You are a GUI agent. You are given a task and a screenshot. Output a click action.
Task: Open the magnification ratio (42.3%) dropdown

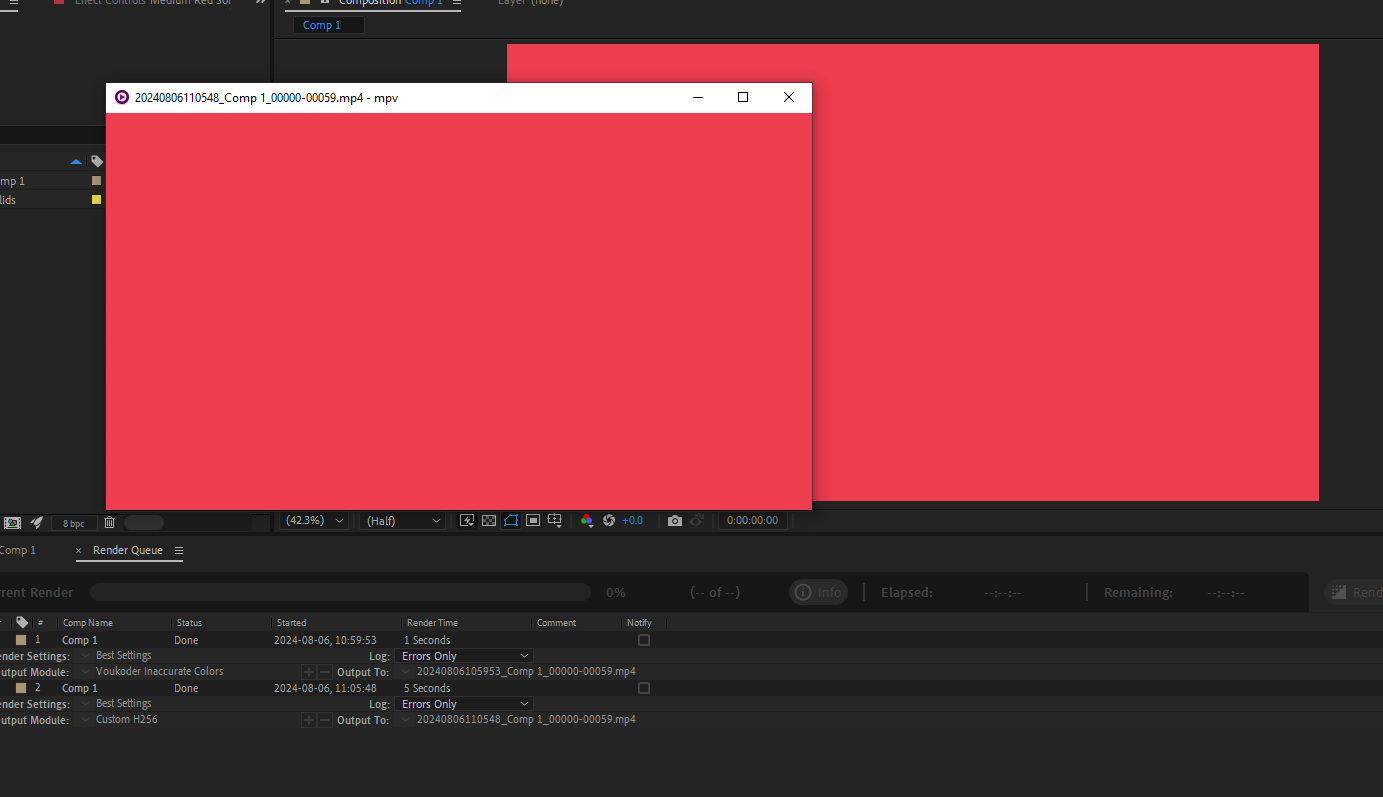[315, 521]
